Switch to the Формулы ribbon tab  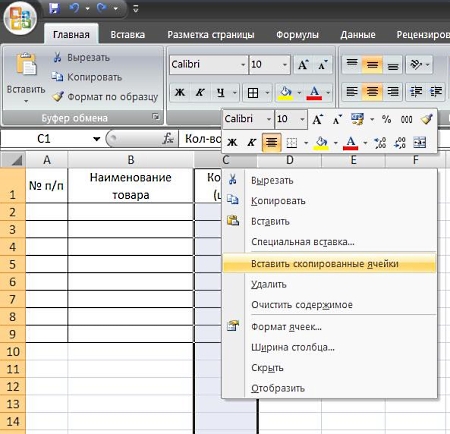(x=297, y=35)
